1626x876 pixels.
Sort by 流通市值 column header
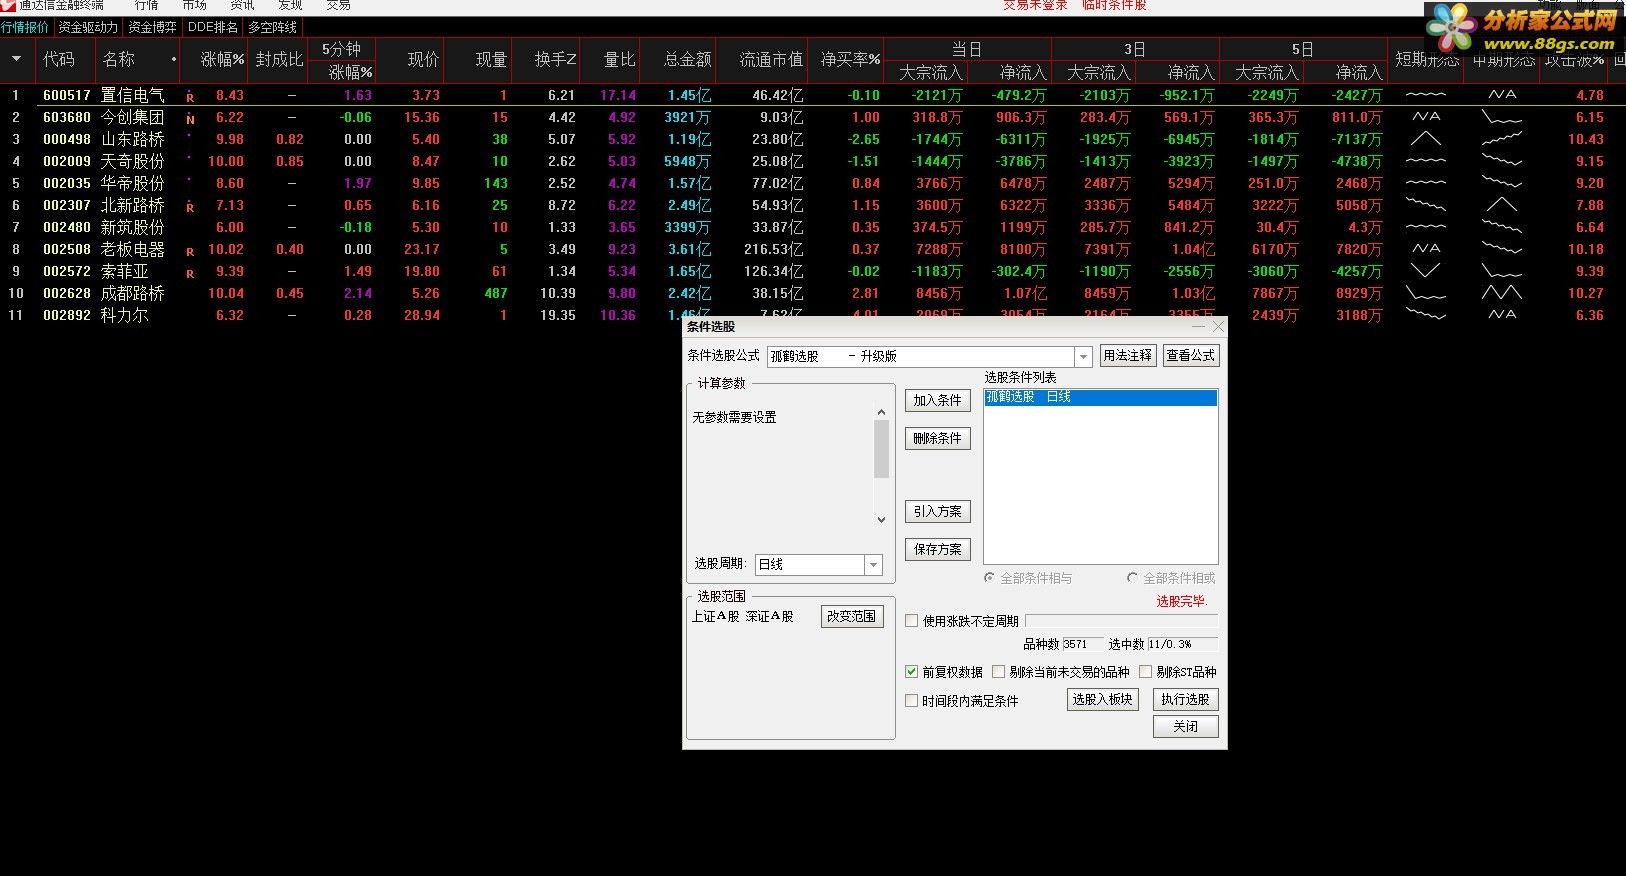click(x=771, y=60)
